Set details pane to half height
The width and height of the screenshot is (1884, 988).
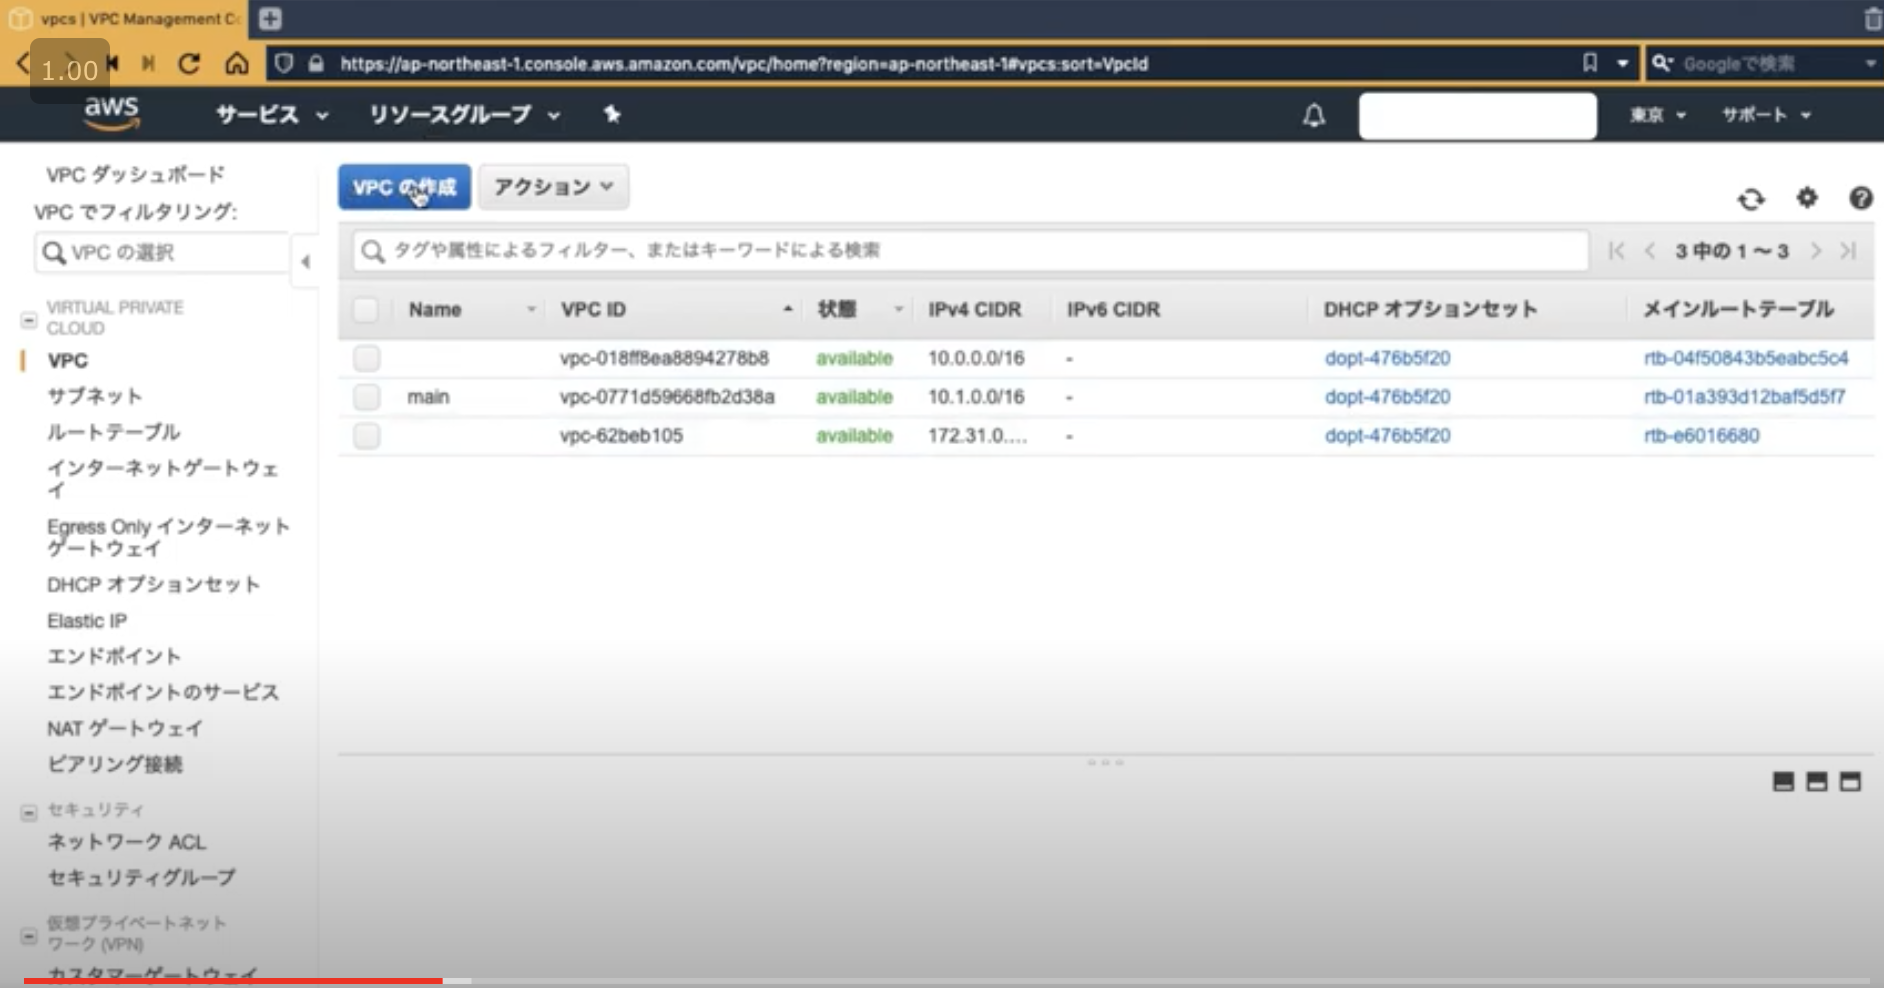(x=1817, y=782)
